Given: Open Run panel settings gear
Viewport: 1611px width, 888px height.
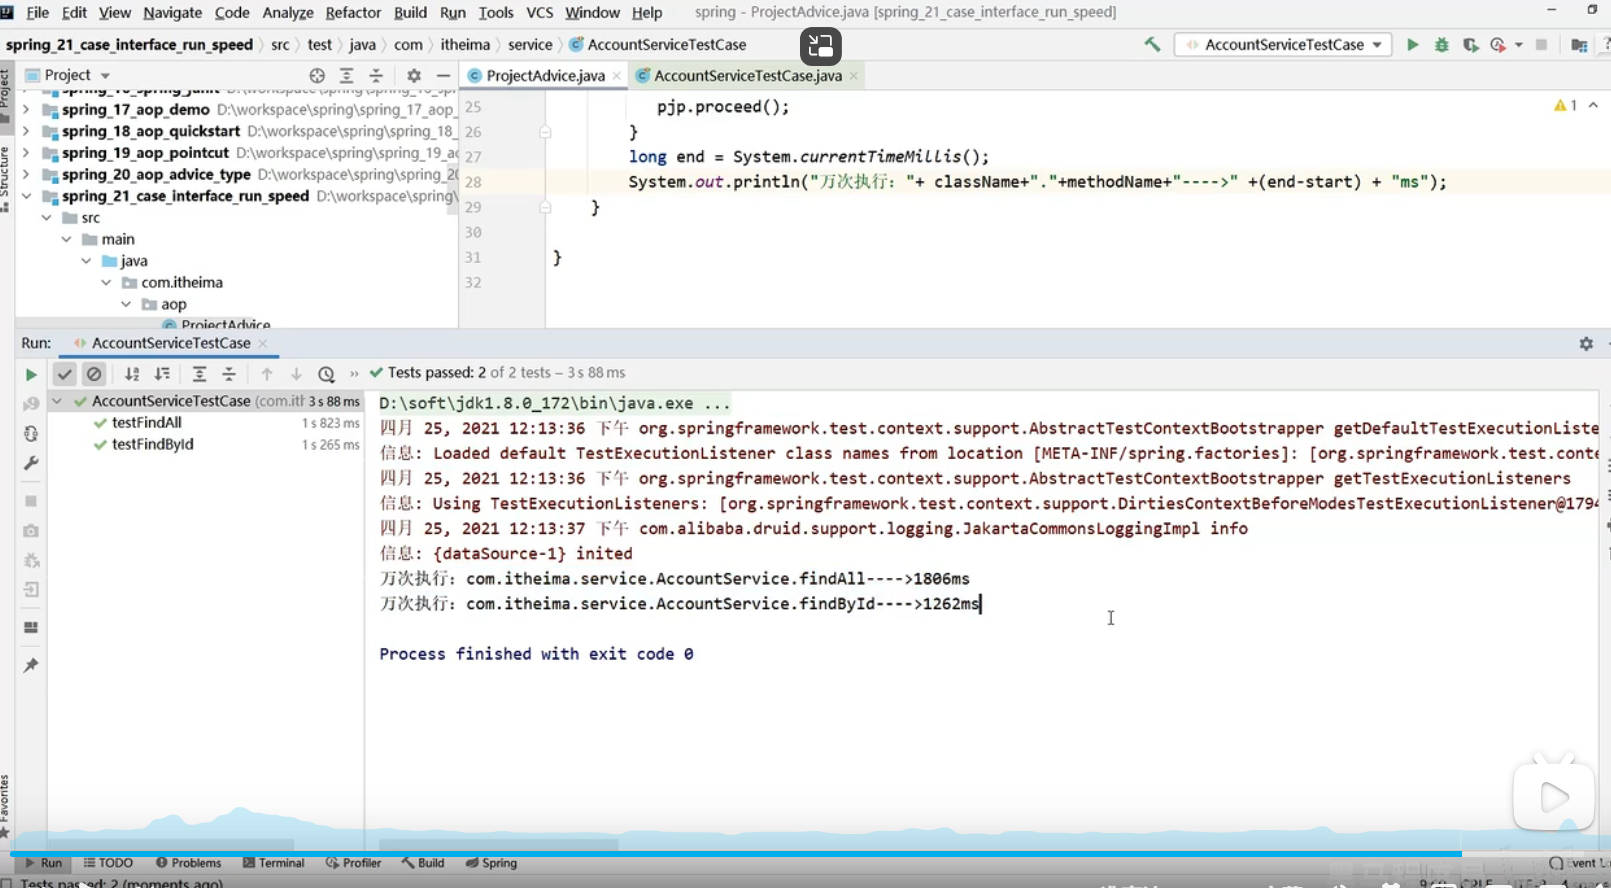Looking at the screenshot, I should [x=1586, y=343].
